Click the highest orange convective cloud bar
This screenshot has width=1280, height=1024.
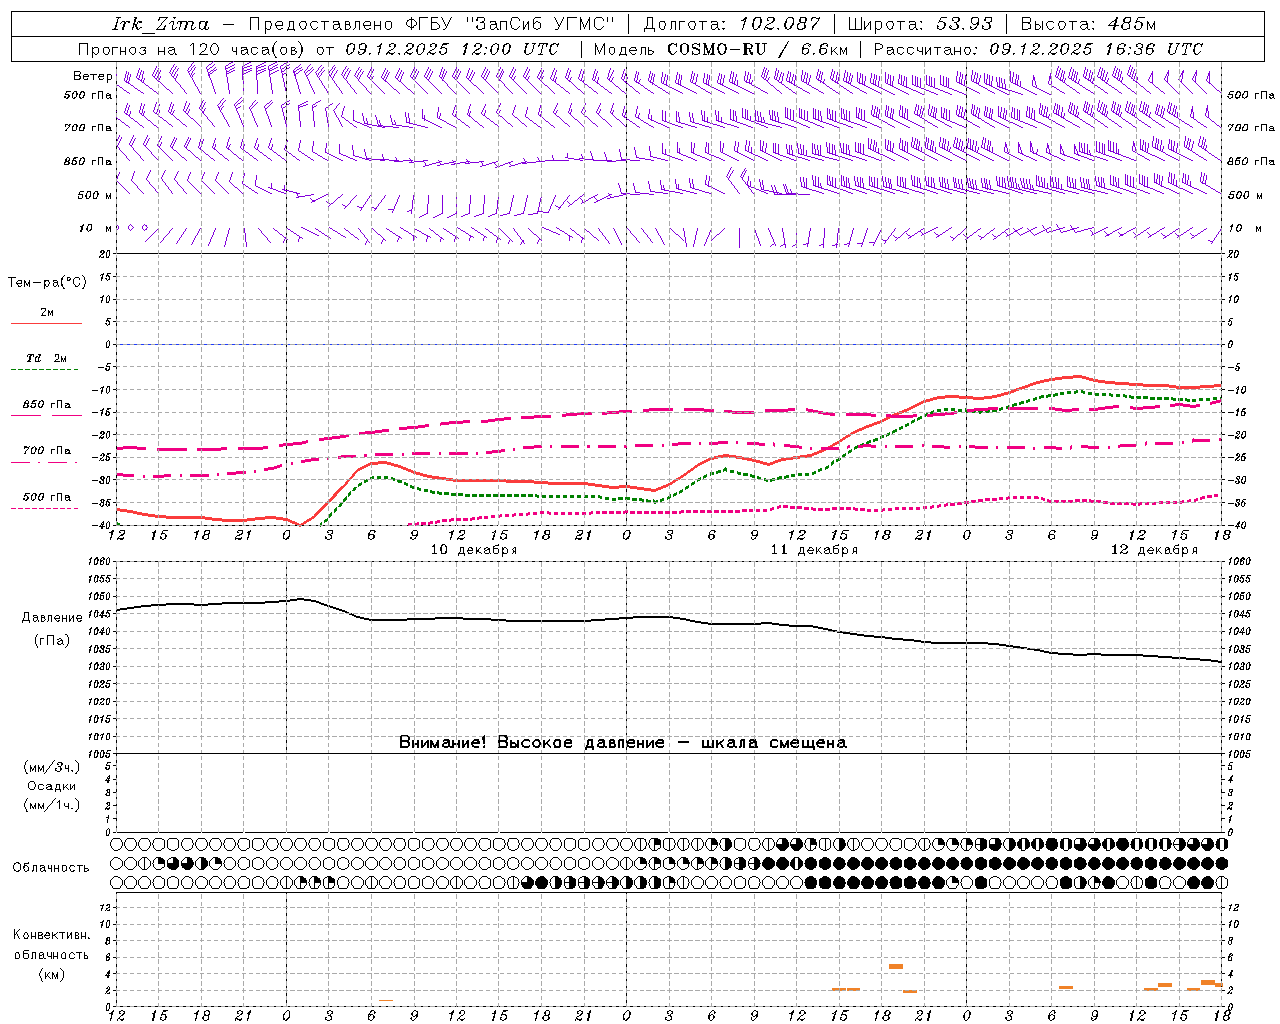[x=896, y=966]
